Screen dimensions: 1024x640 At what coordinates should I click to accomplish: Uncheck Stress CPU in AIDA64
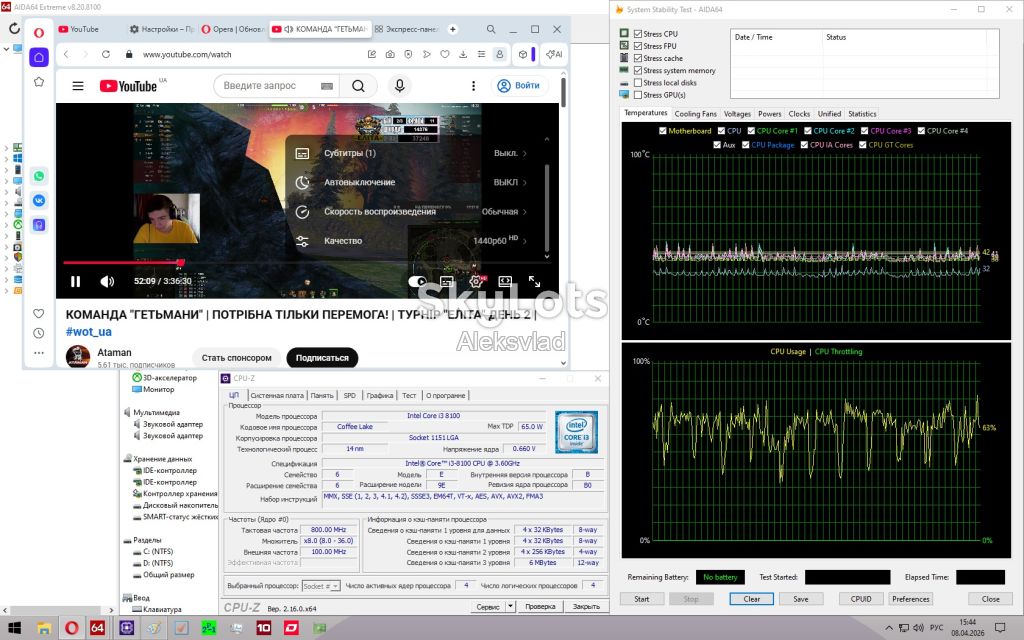tap(638, 34)
